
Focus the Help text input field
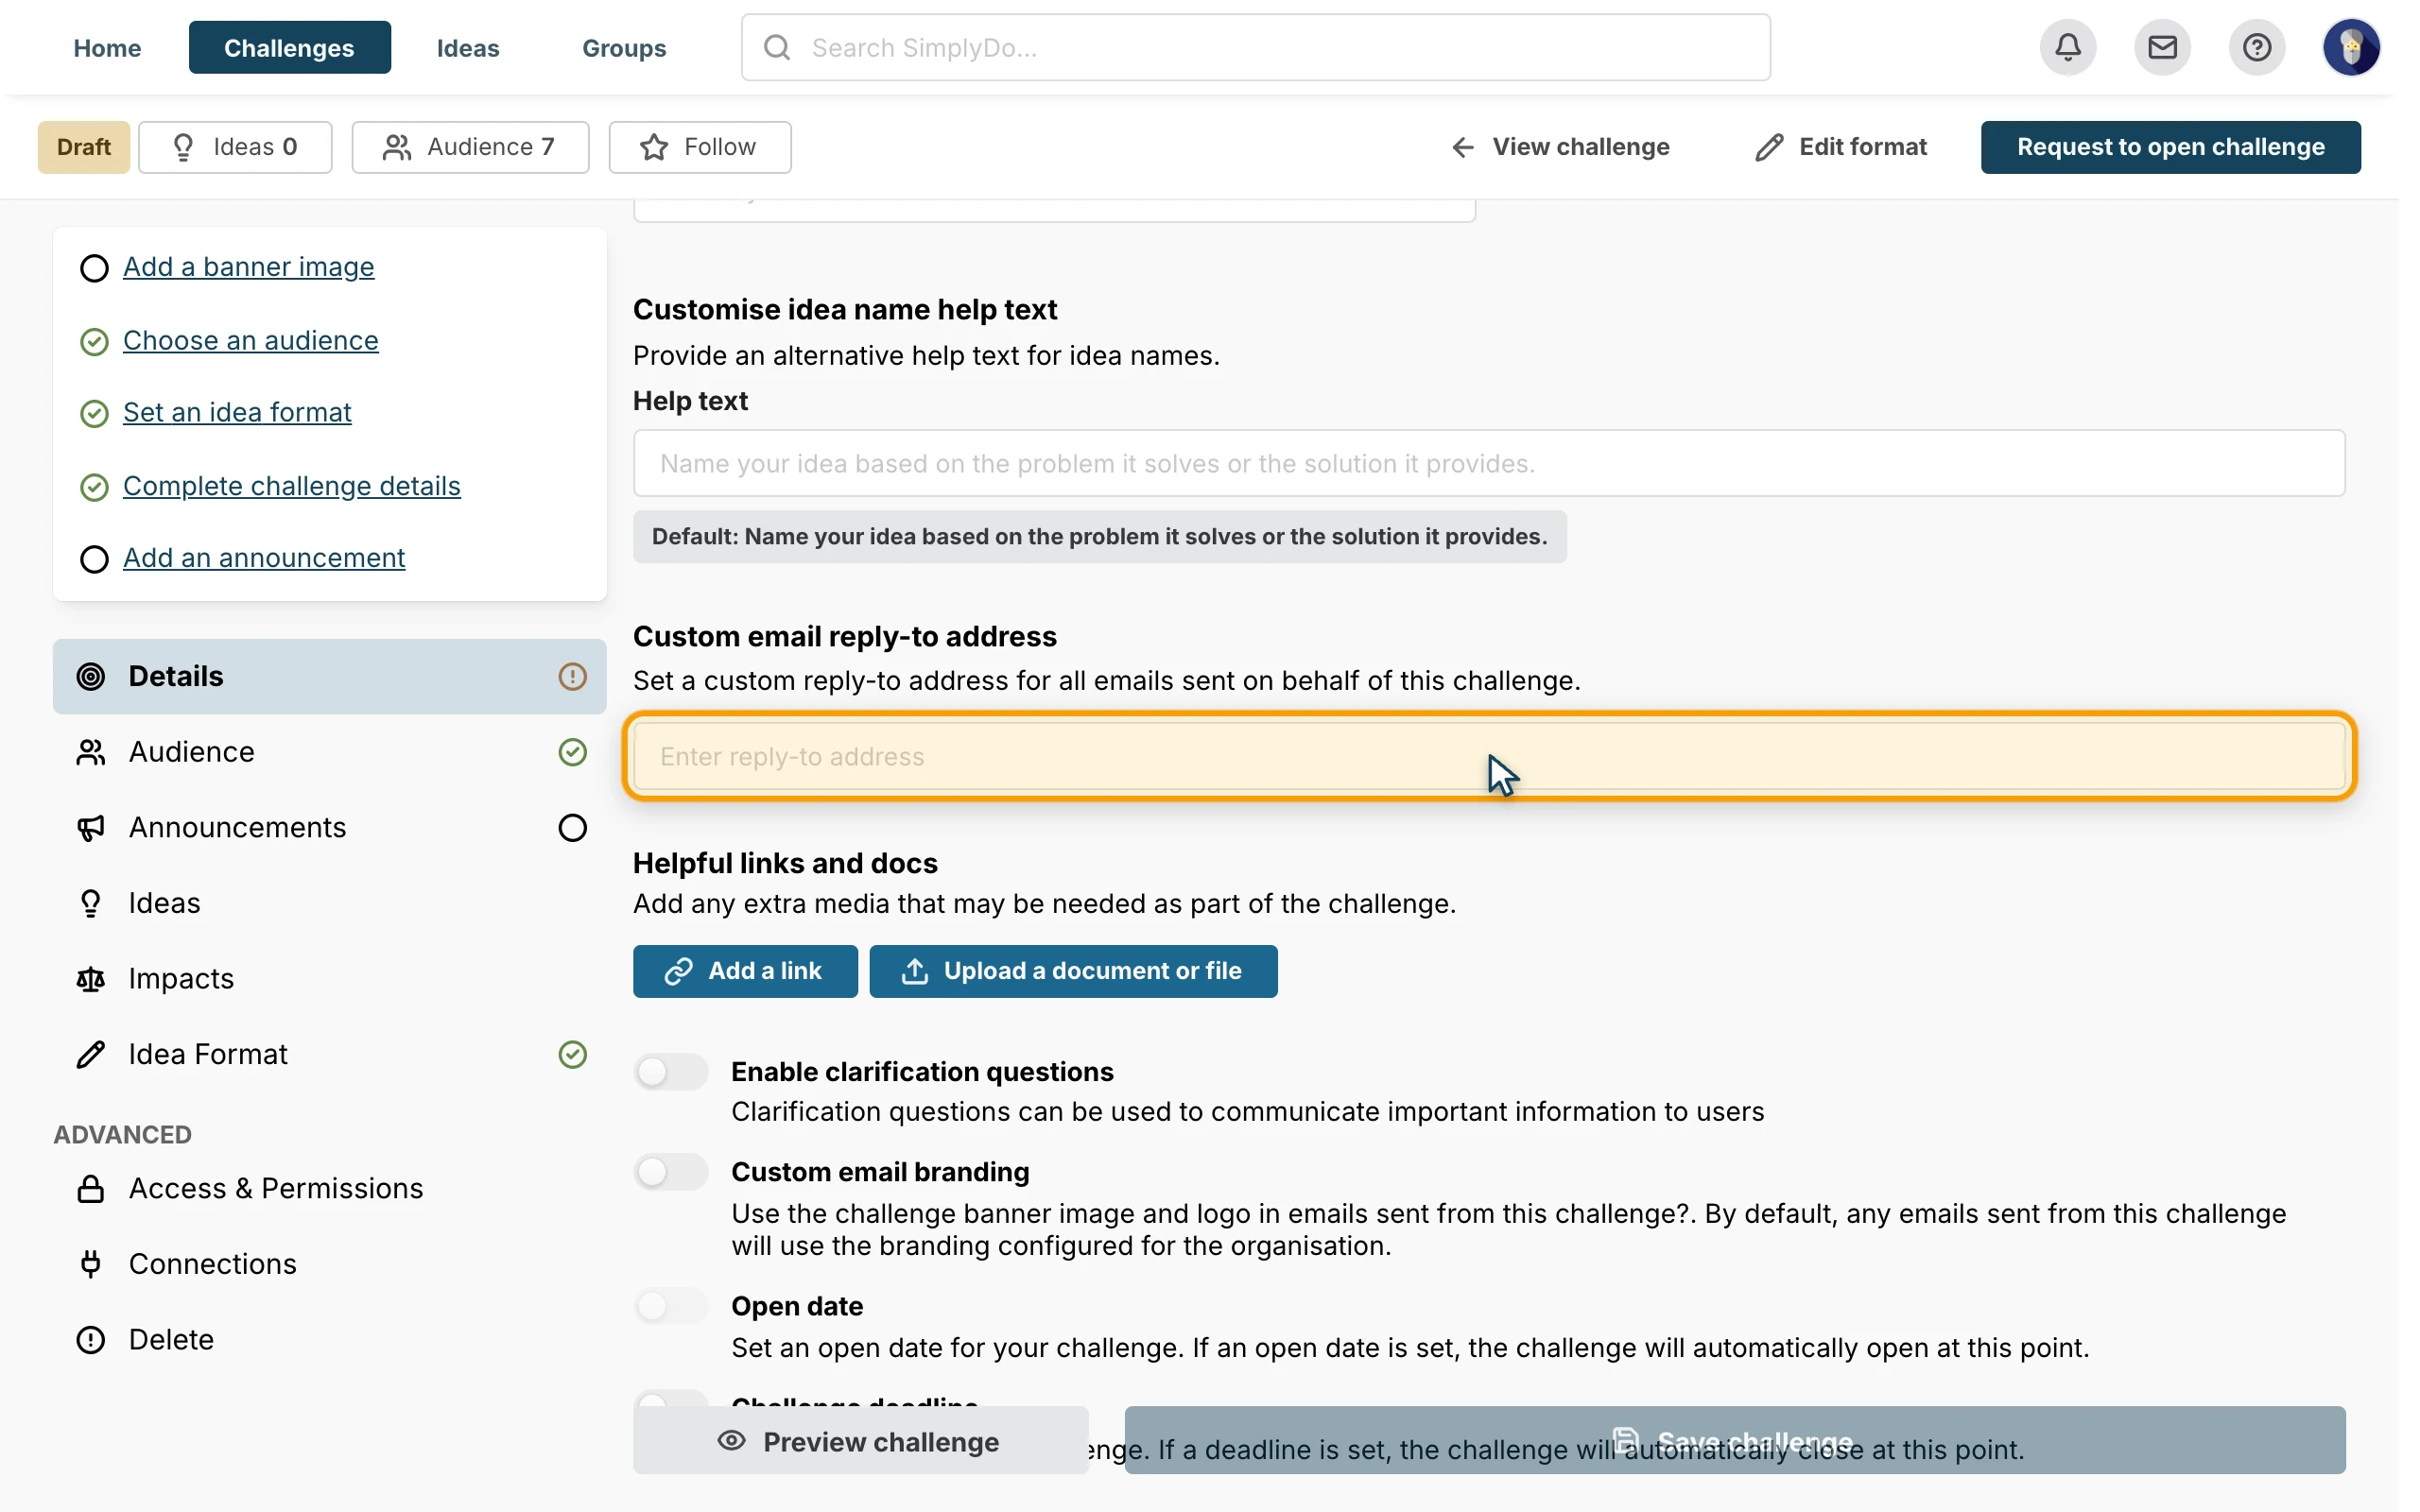coord(1489,463)
